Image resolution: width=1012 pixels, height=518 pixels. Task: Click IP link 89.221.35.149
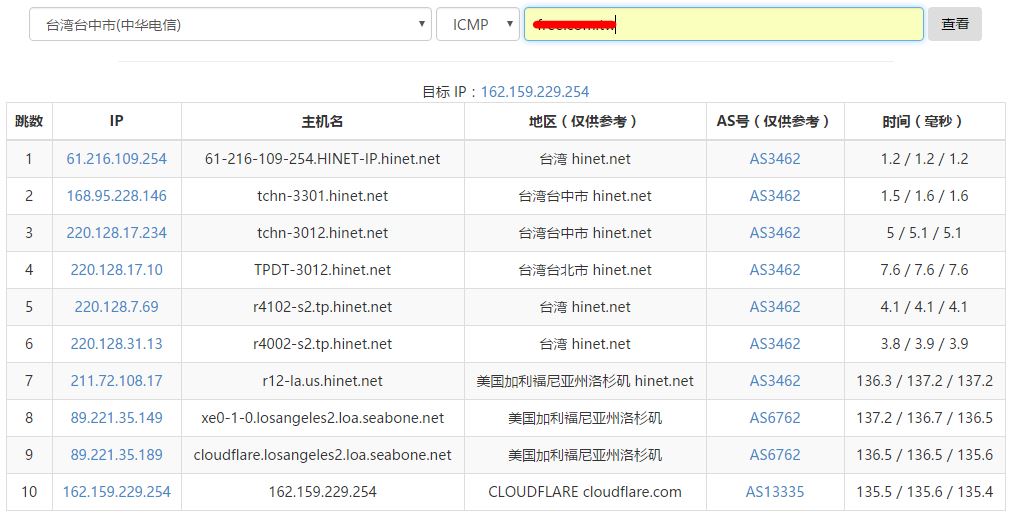click(117, 418)
